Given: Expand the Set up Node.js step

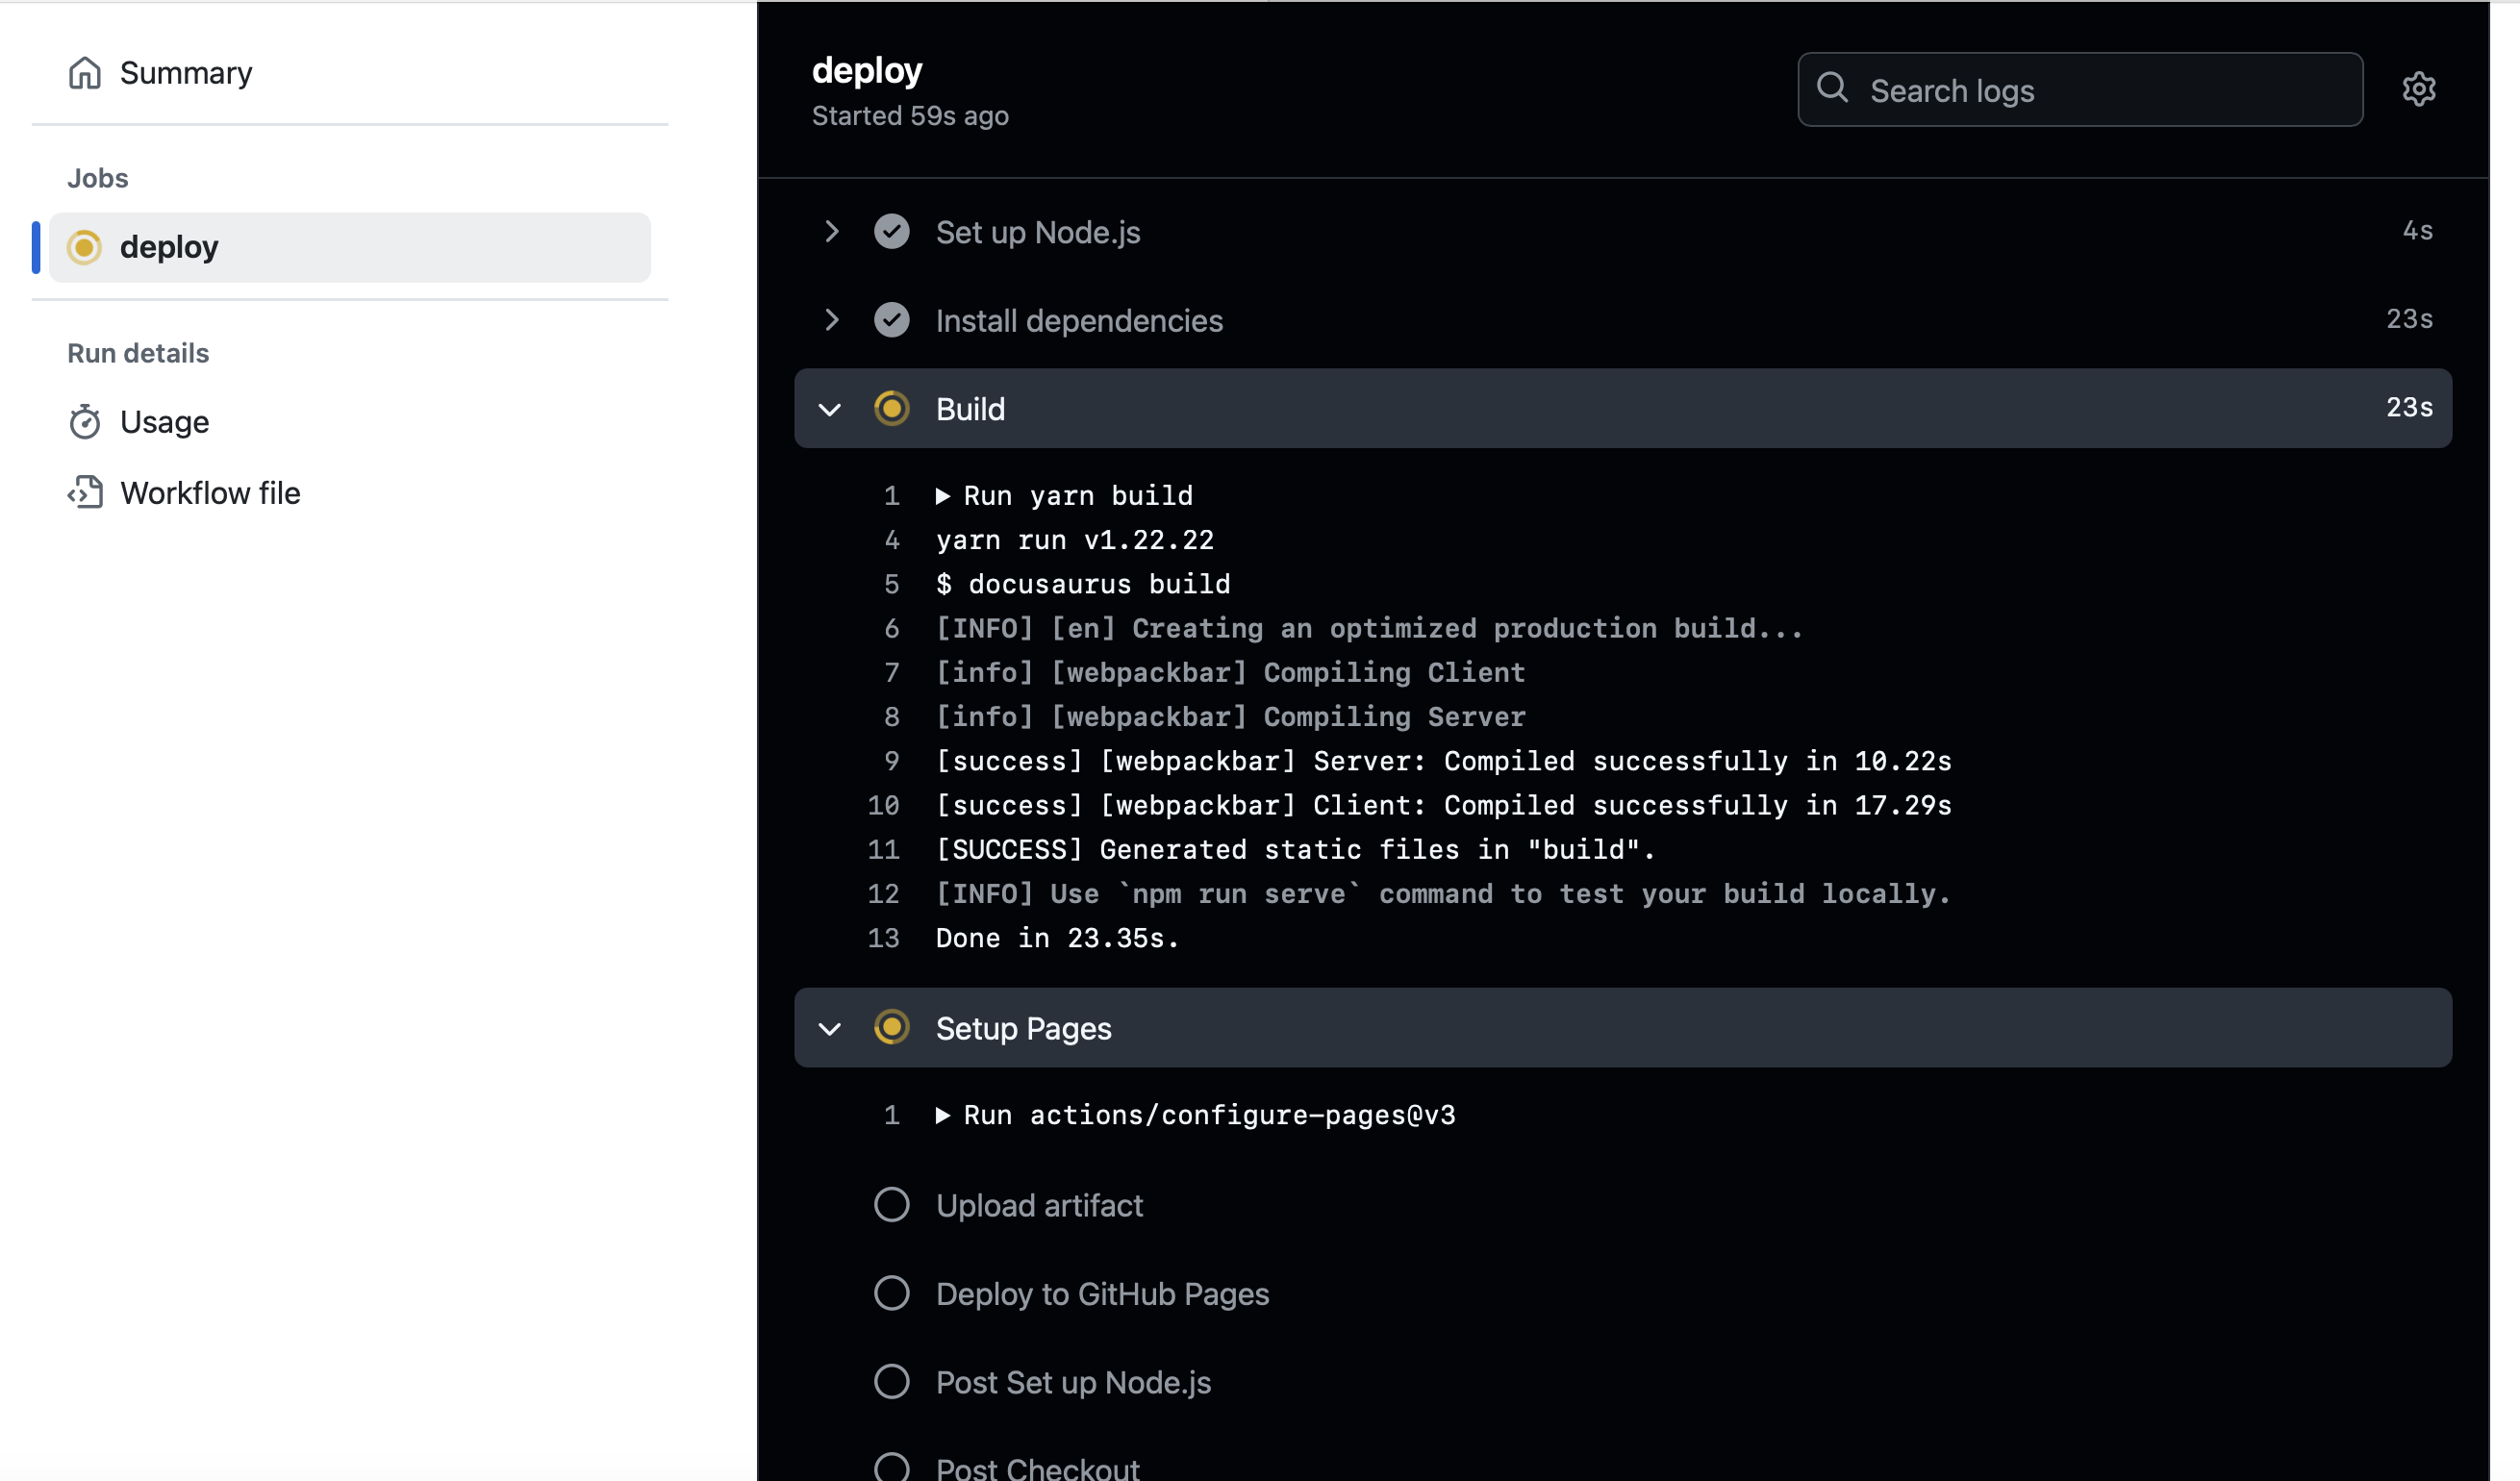Looking at the screenshot, I should [x=831, y=232].
